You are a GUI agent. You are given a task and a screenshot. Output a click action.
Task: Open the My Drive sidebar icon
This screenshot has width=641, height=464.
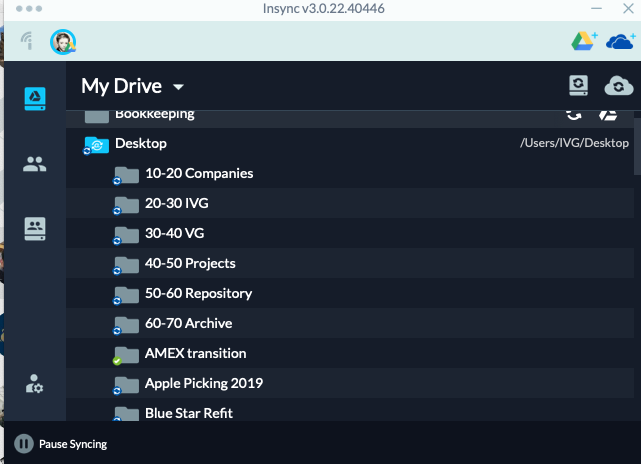(35, 99)
